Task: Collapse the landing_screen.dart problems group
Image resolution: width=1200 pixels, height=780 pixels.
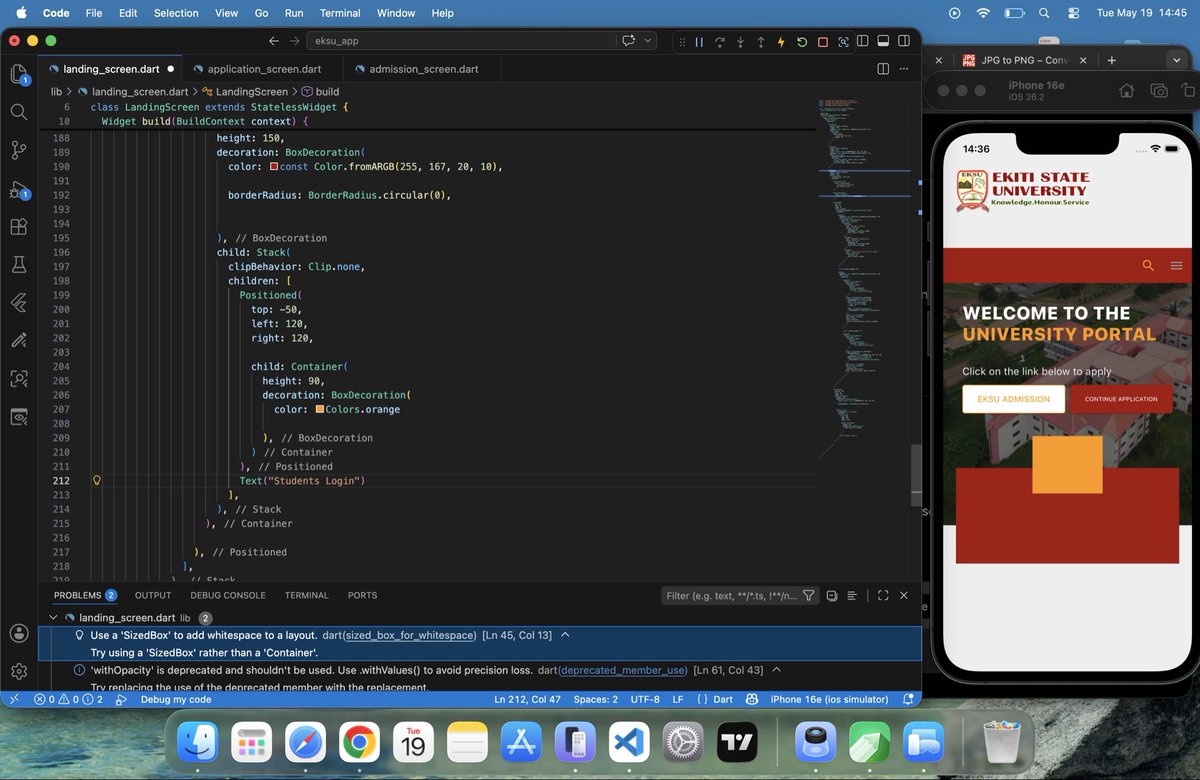Action: point(53,618)
